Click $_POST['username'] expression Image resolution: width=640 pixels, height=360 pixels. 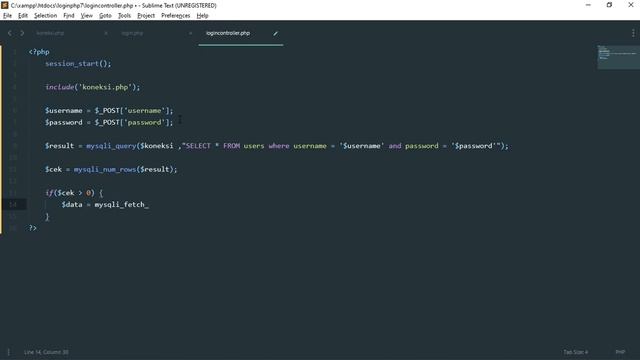coord(132,111)
